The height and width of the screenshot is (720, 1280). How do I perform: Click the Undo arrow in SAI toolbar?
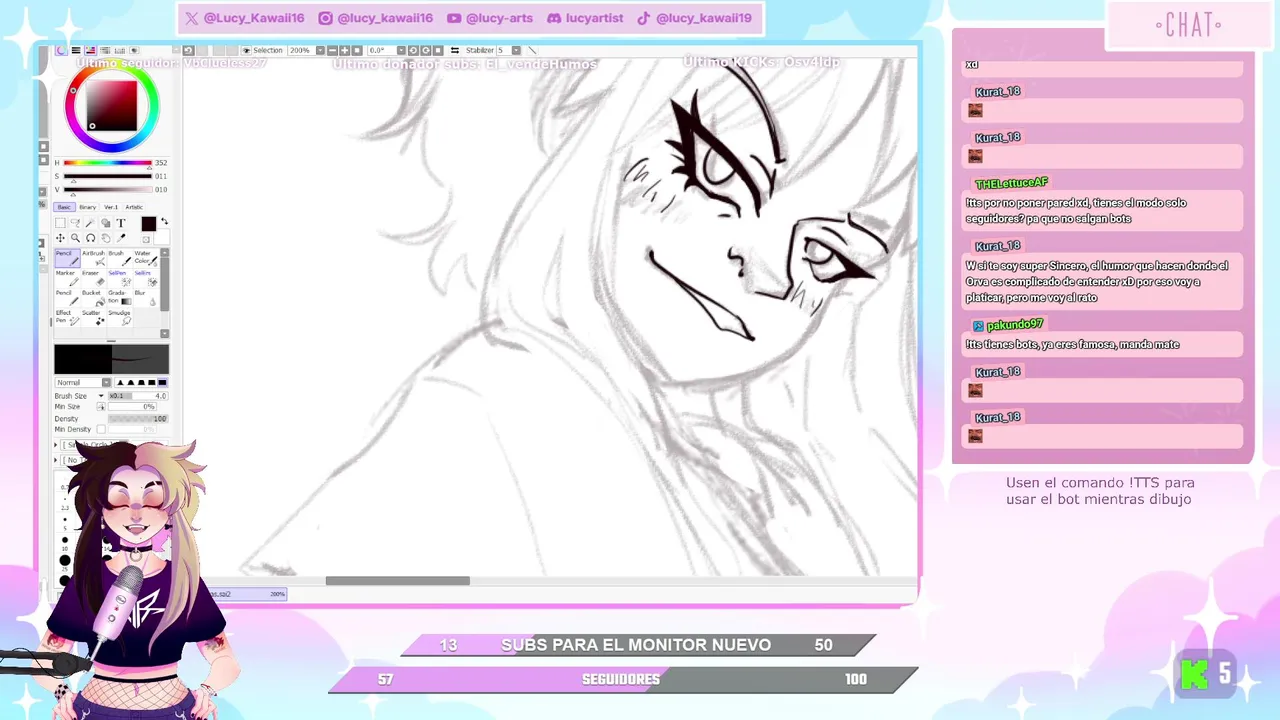[x=188, y=50]
